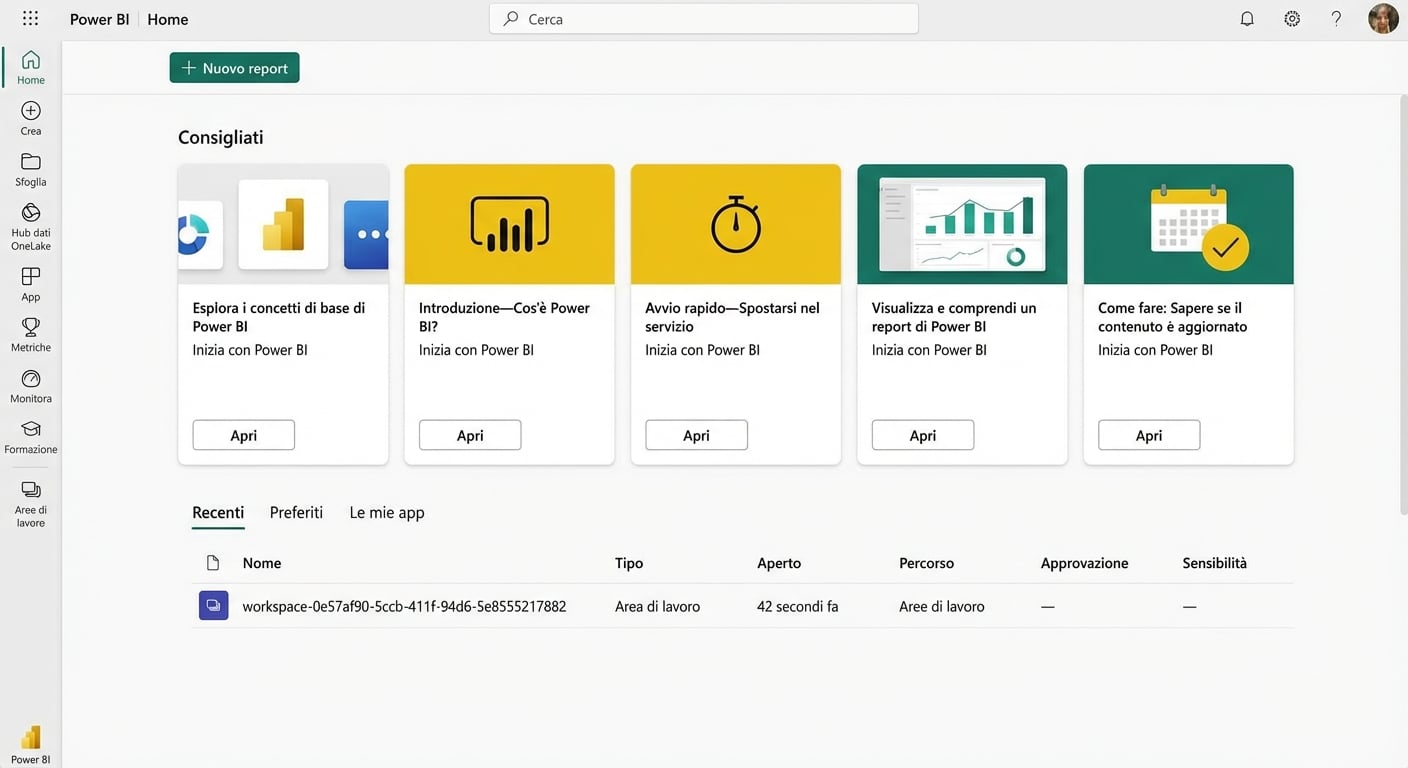Sort by Tipo column header
1408x768 pixels.
(629, 563)
